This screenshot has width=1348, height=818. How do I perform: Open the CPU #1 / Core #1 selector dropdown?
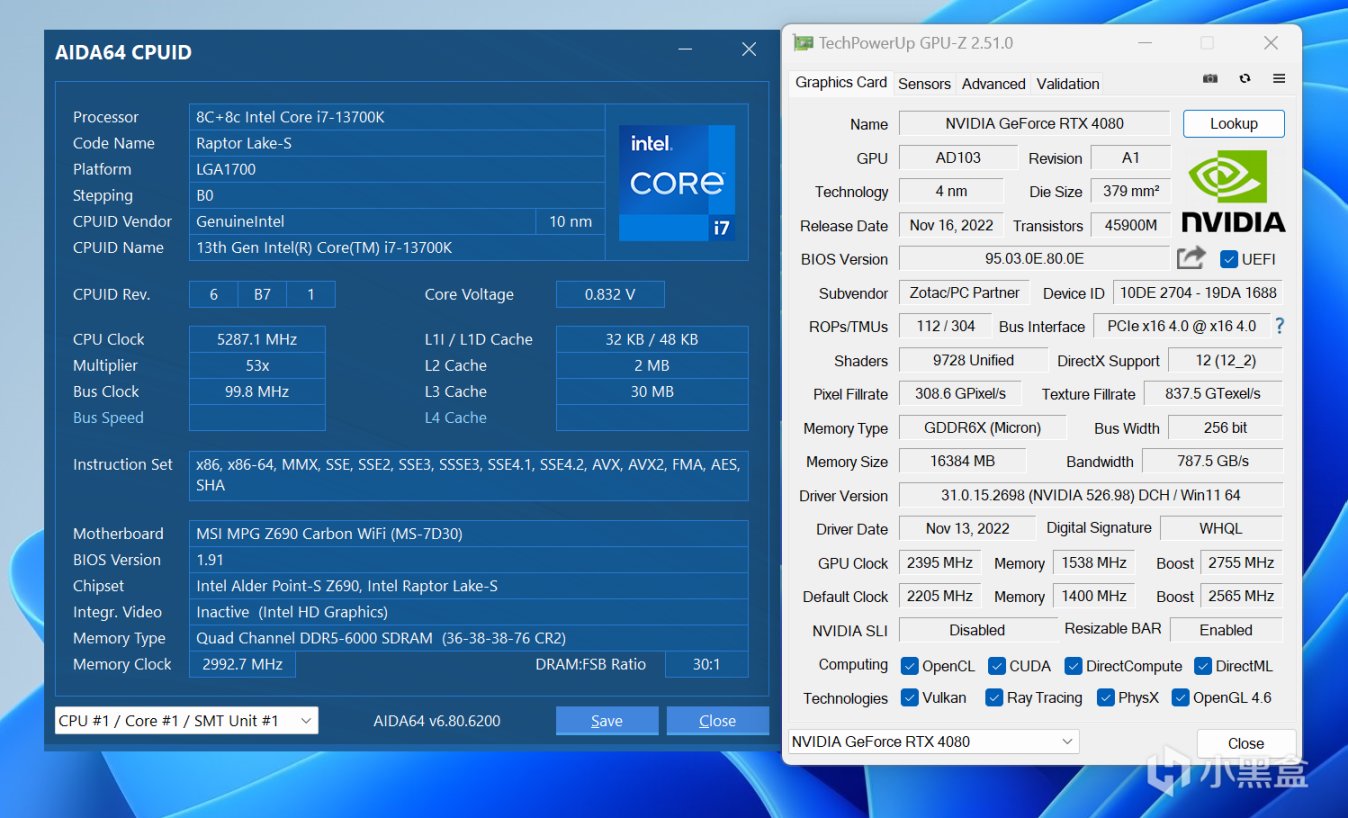point(186,720)
